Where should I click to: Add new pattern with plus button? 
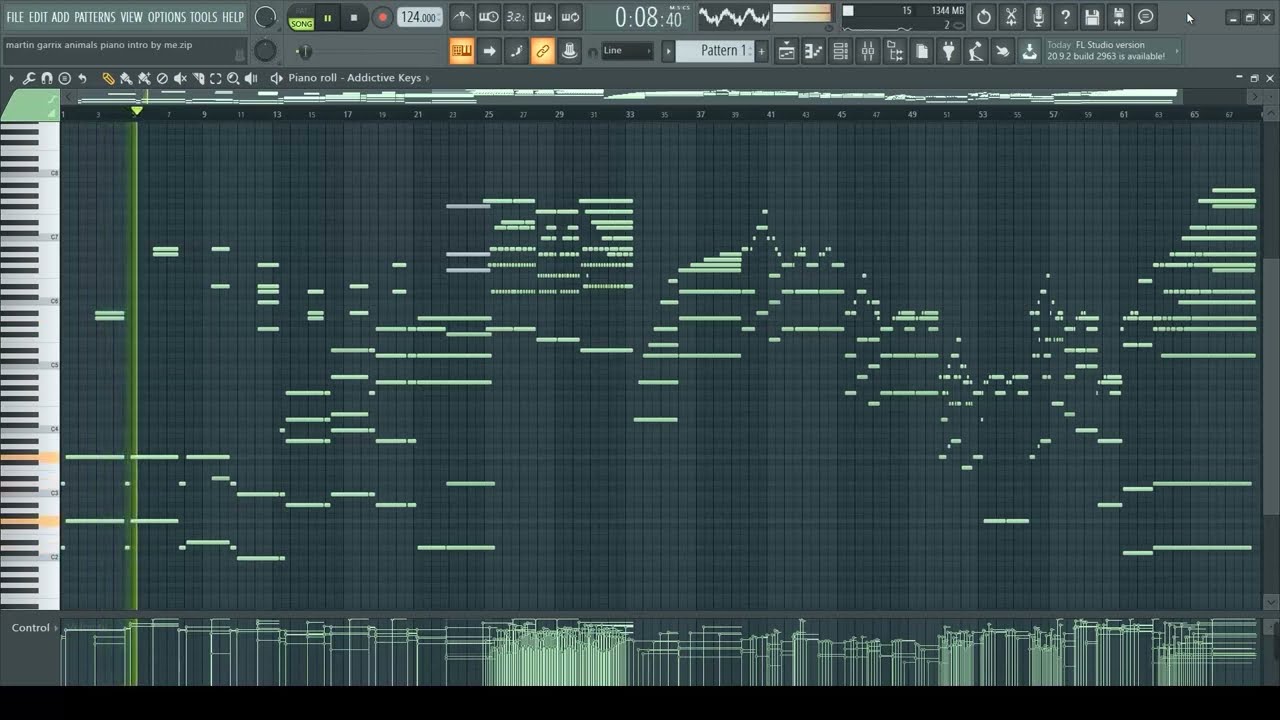coord(762,51)
